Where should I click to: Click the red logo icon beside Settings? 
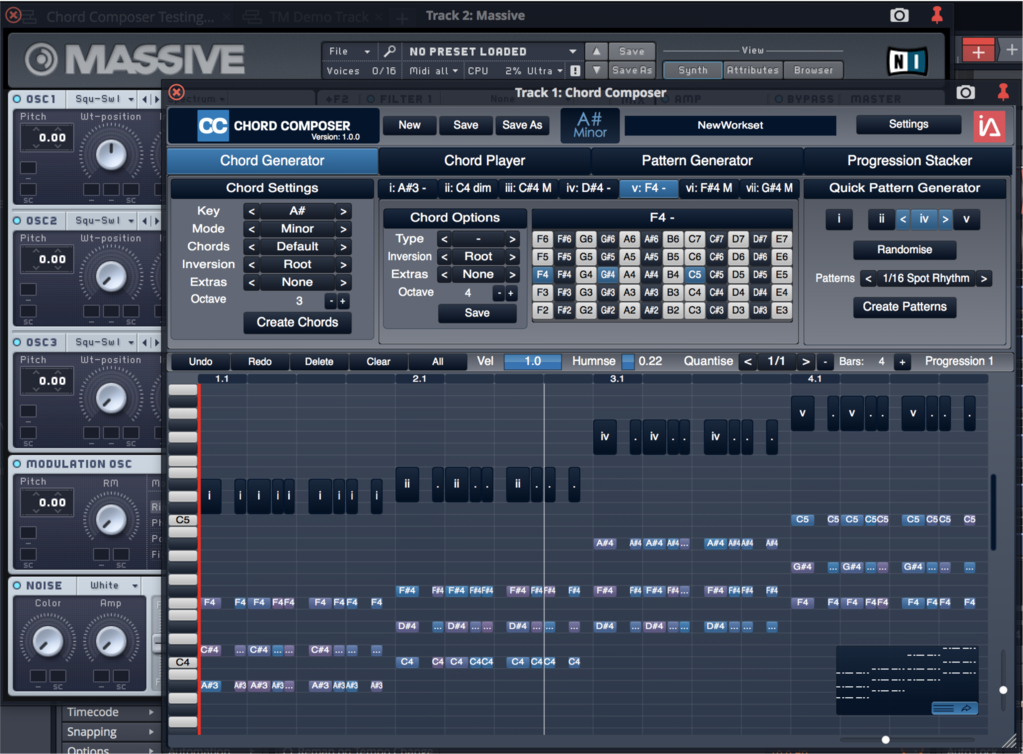pos(989,126)
